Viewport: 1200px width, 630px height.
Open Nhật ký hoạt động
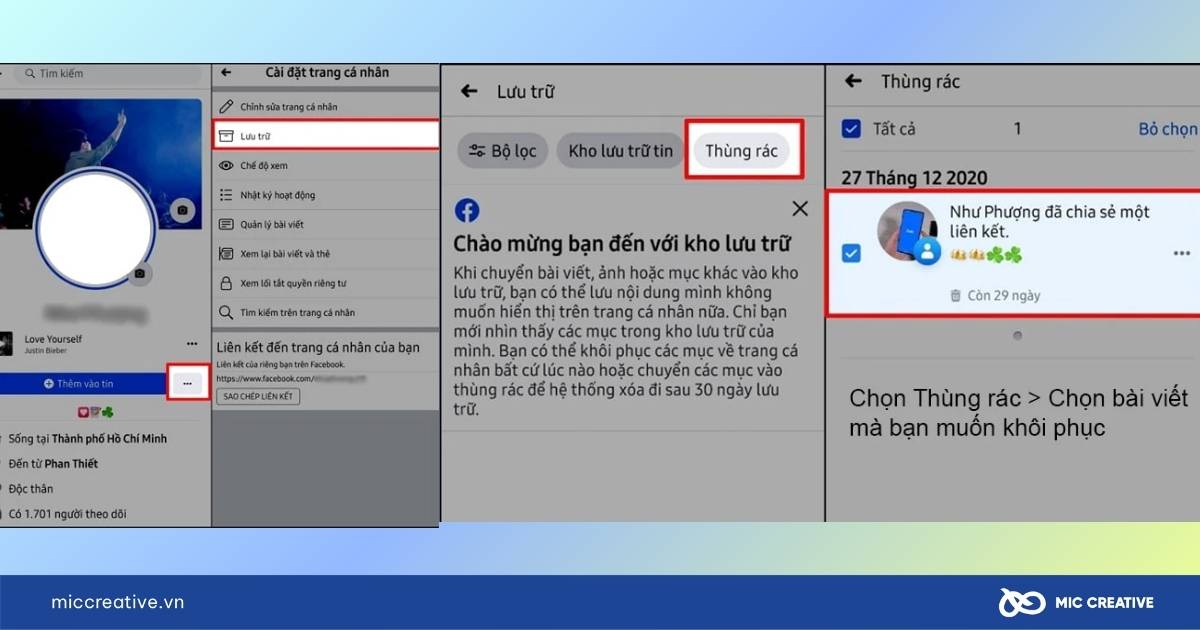[x=325, y=195]
